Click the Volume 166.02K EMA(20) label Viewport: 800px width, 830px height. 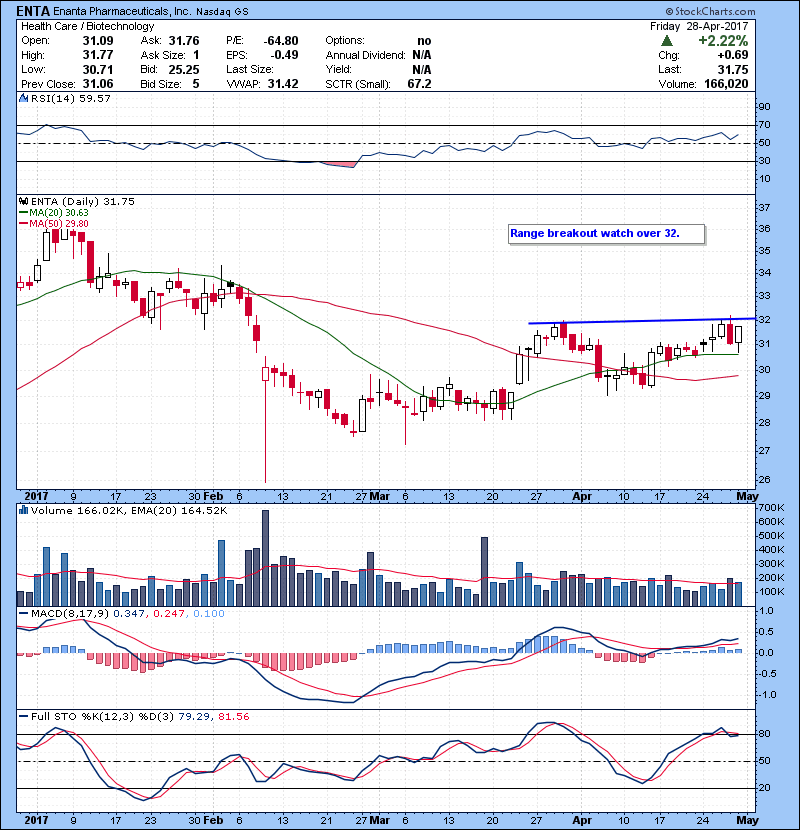(129, 510)
